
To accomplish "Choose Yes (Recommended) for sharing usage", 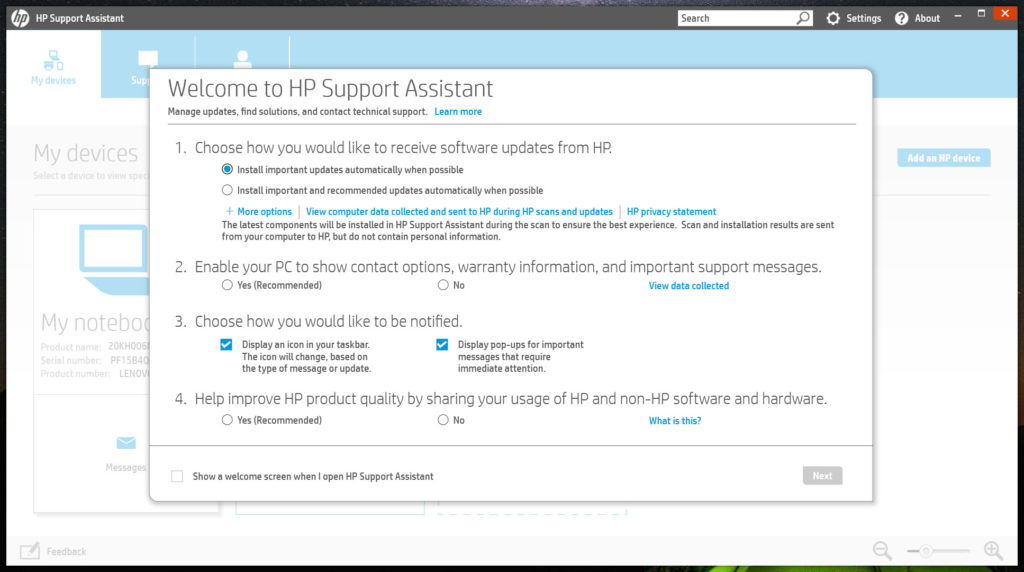I will click(227, 420).
